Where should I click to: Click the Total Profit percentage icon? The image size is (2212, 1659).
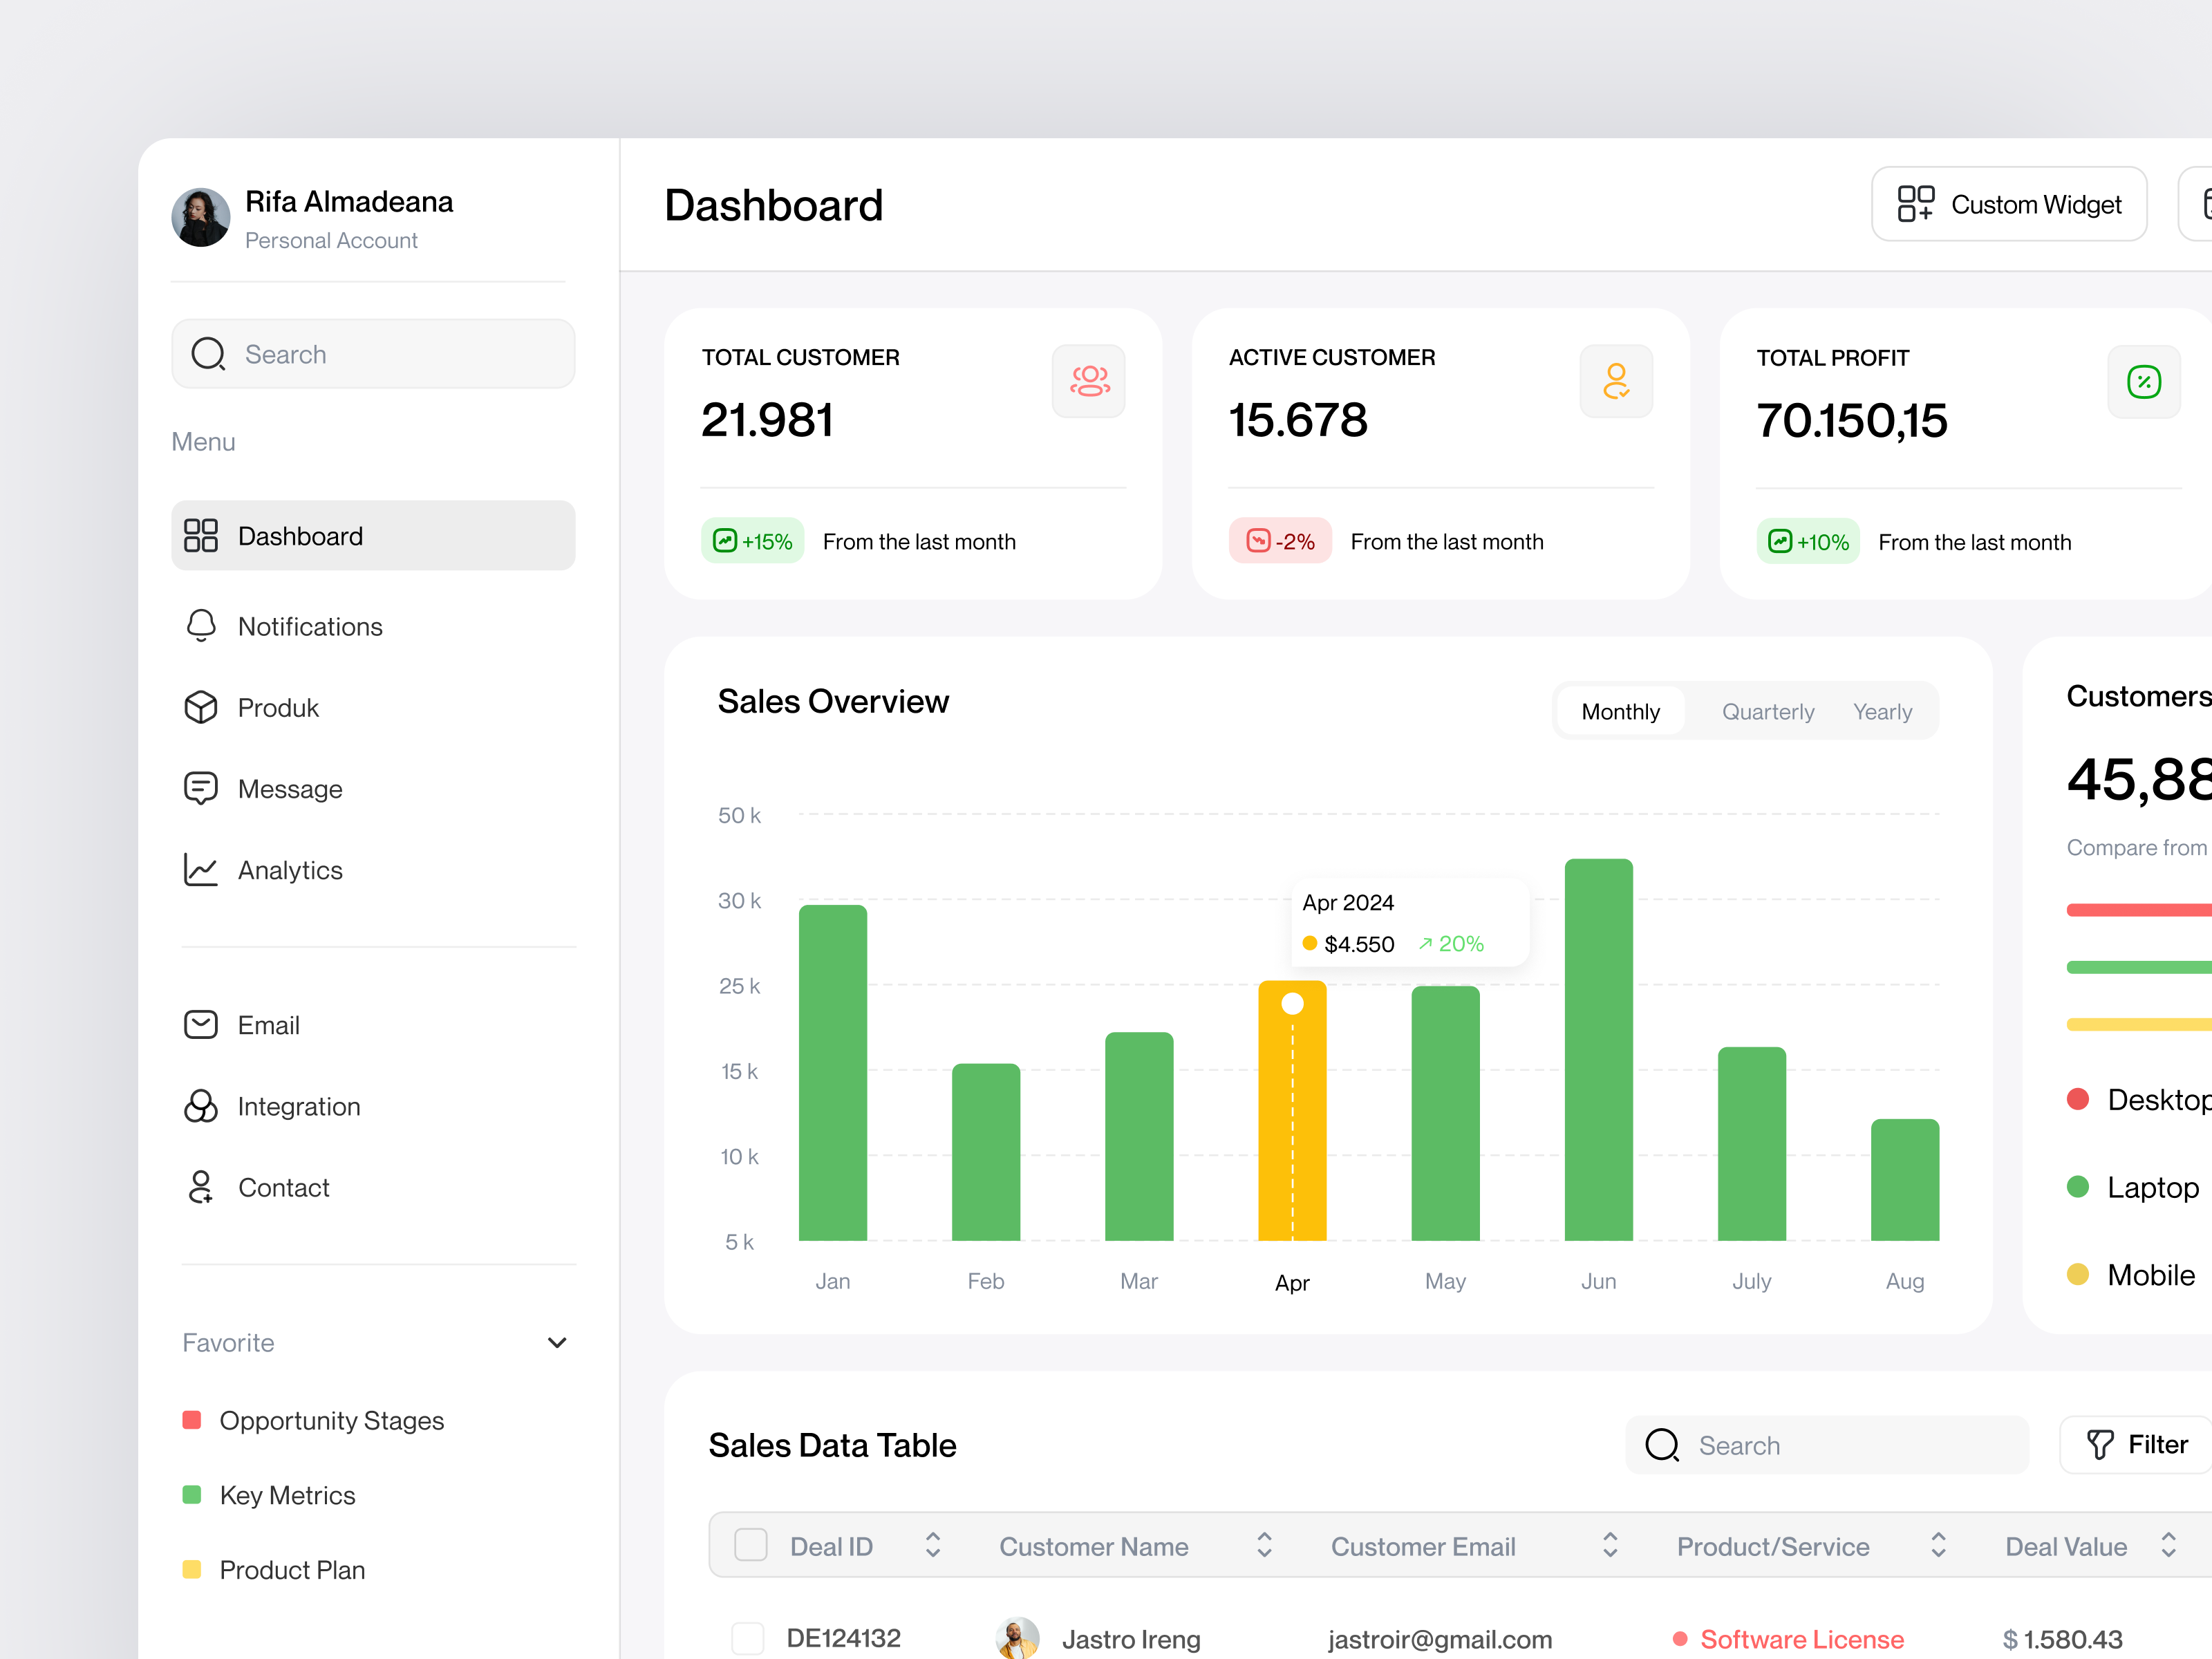2143,381
